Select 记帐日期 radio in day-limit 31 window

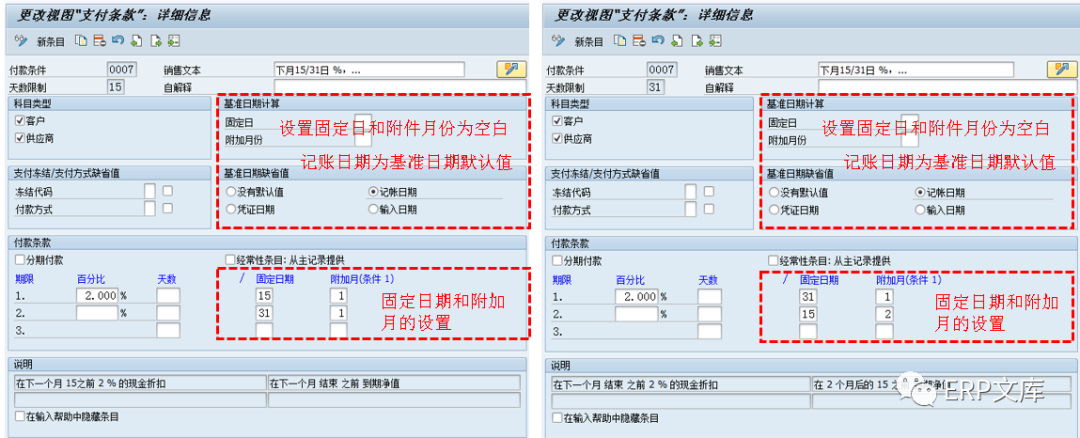tap(919, 192)
